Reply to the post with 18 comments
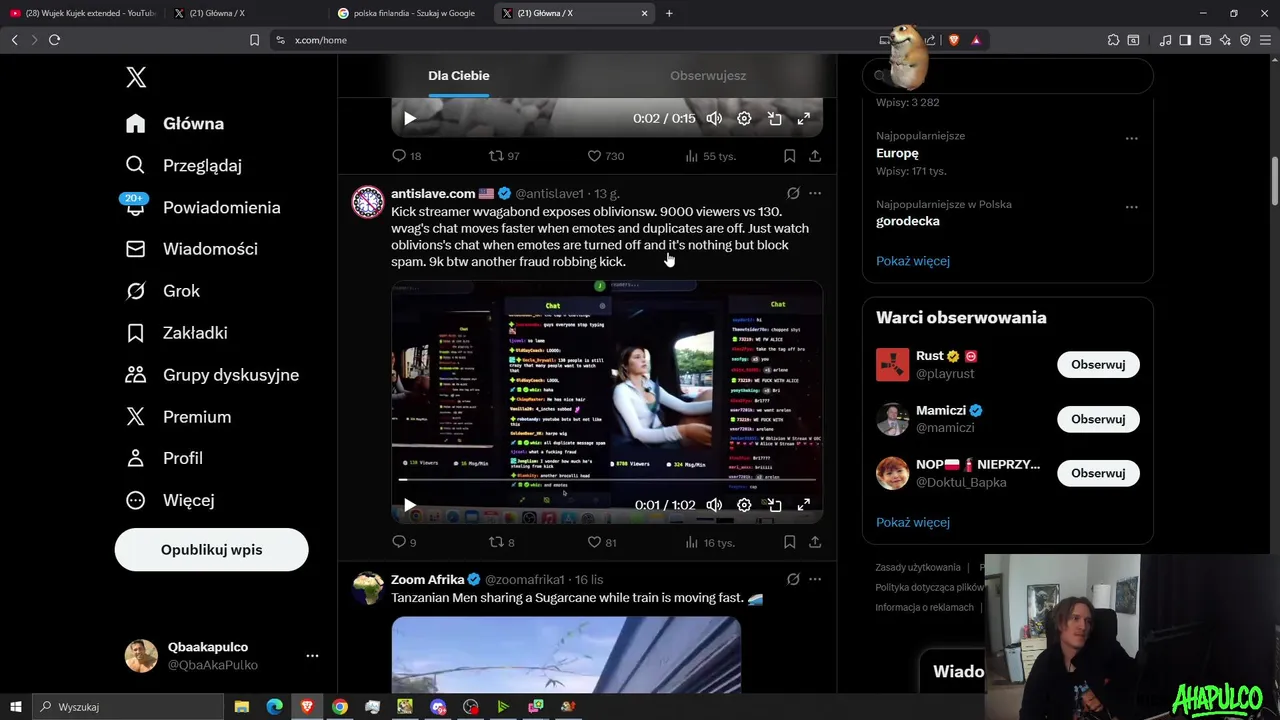 (406, 156)
